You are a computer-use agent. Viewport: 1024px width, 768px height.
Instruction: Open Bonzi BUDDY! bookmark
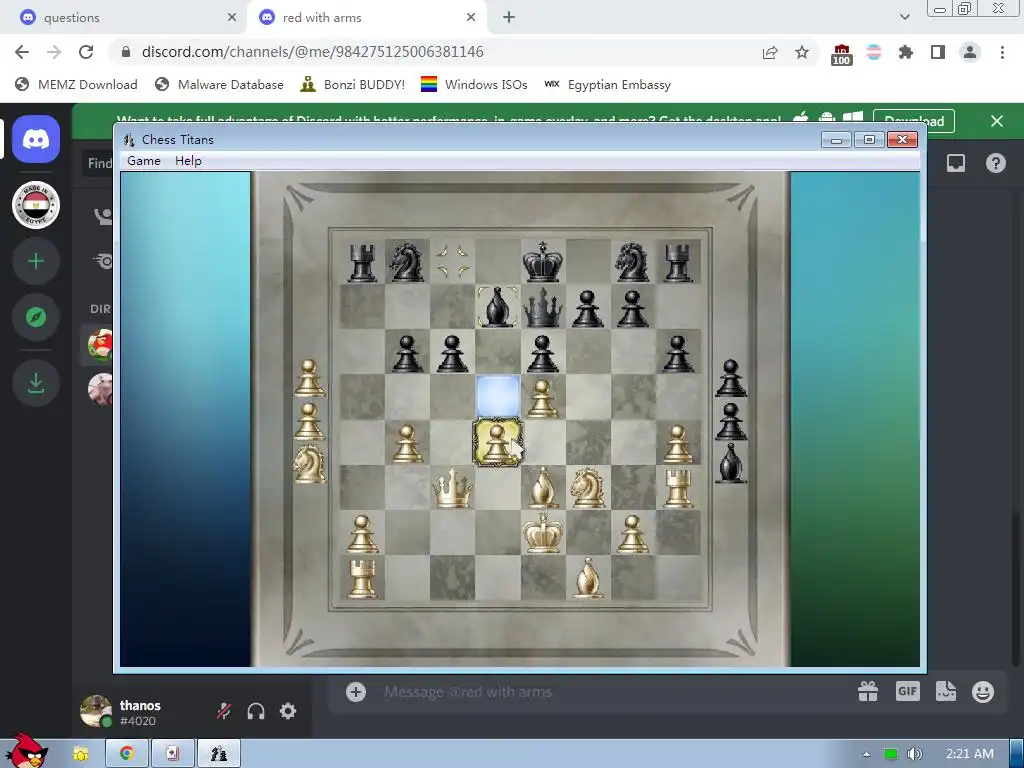353,85
